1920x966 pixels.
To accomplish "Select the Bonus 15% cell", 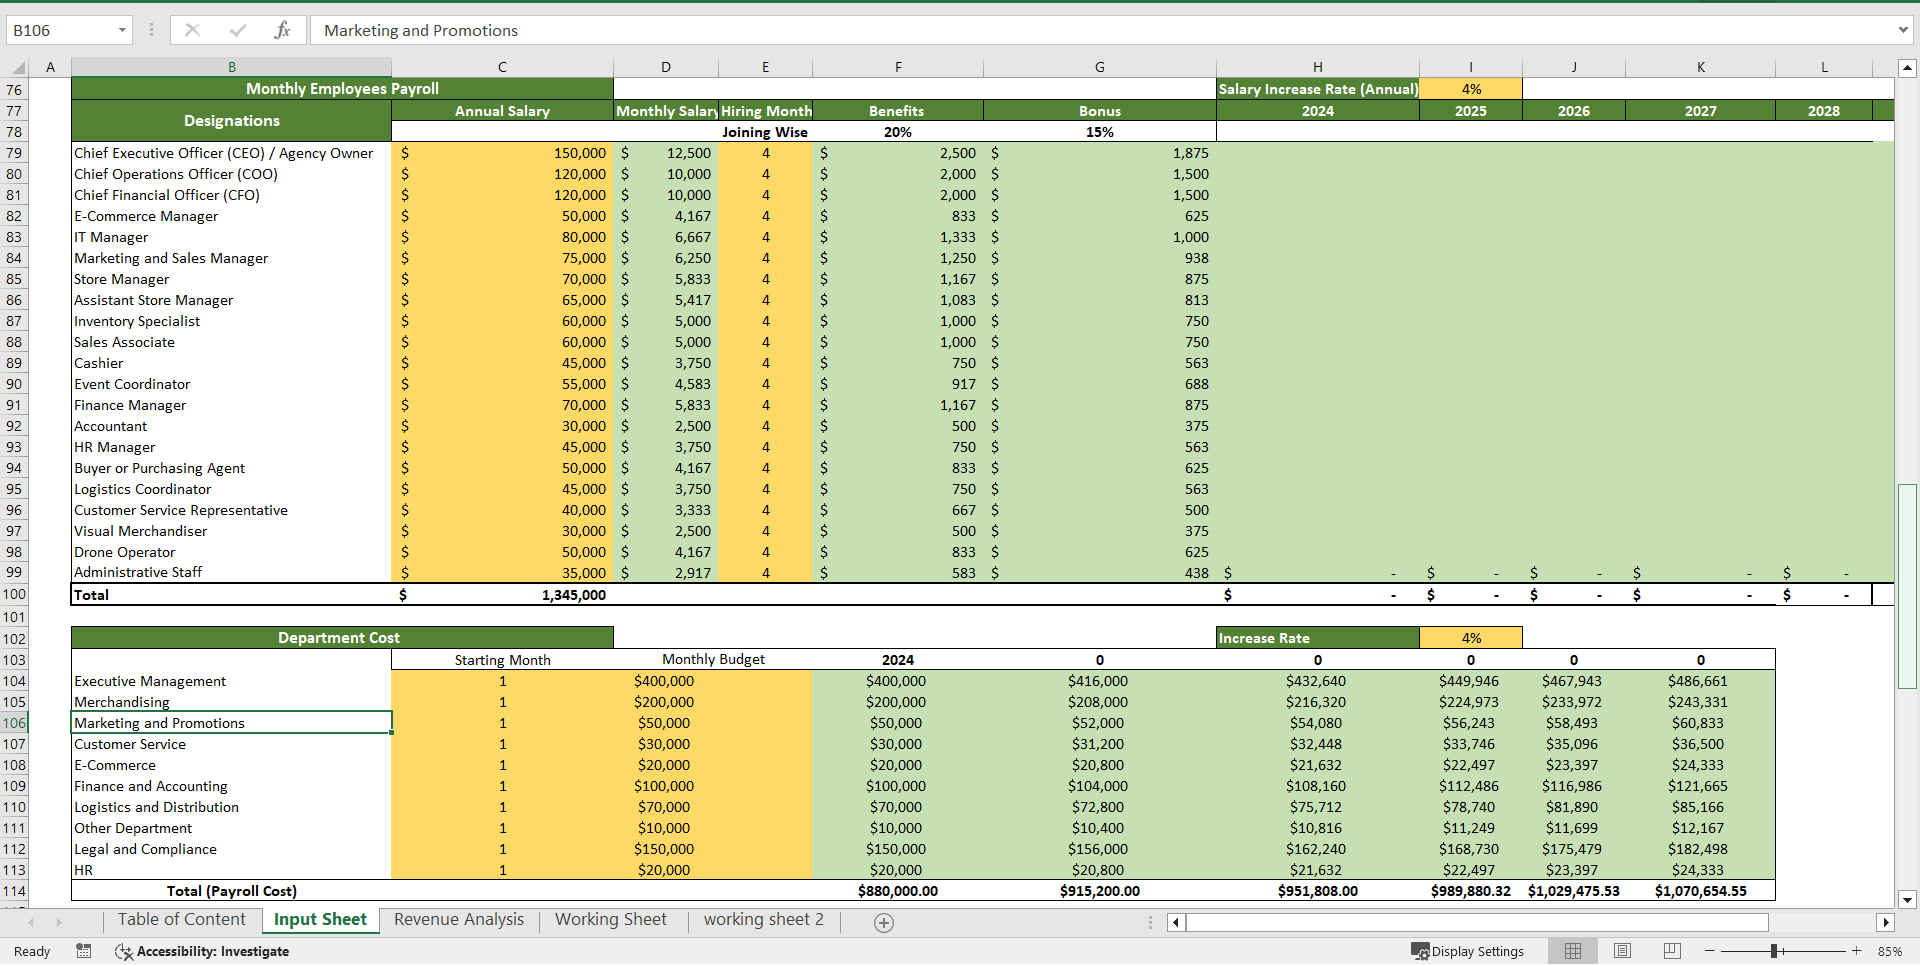I will point(1099,132).
